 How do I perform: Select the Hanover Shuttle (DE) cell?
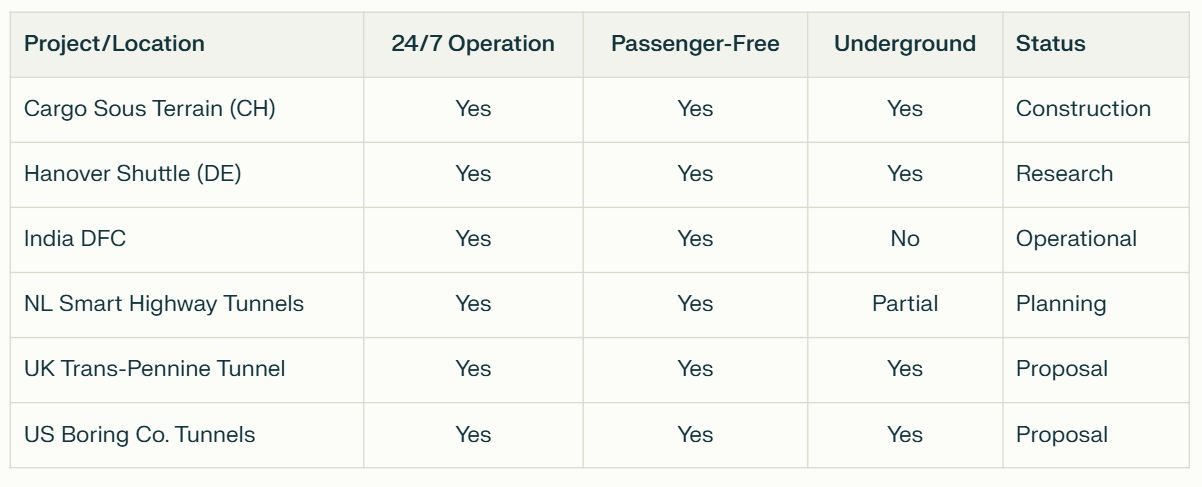pos(133,174)
